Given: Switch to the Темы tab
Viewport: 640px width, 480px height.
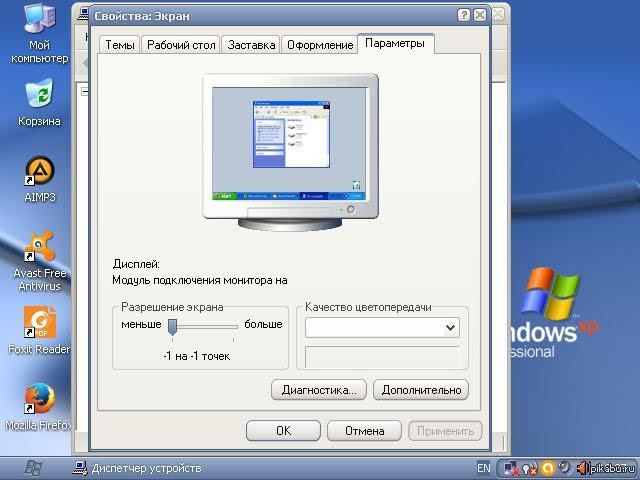Looking at the screenshot, I should (120, 45).
